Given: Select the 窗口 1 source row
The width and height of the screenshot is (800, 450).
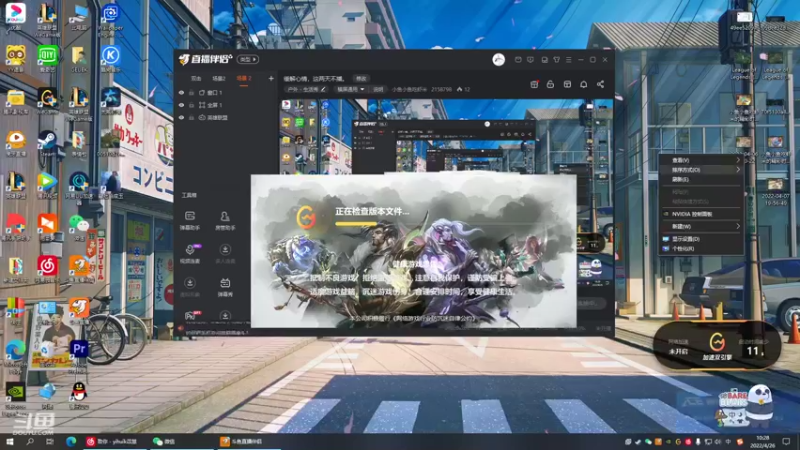Looking at the screenshot, I should (228, 93).
